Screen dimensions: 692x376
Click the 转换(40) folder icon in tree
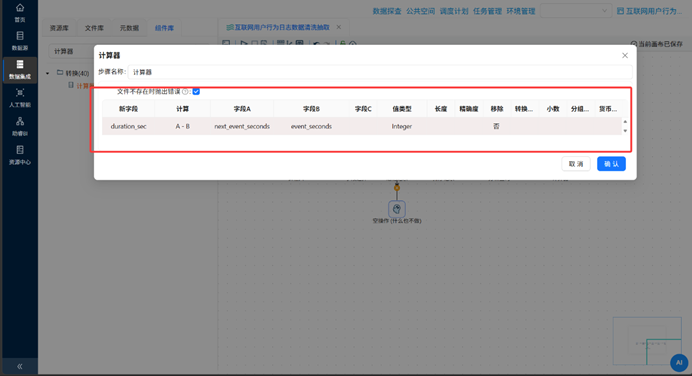(x=60, y=72)
